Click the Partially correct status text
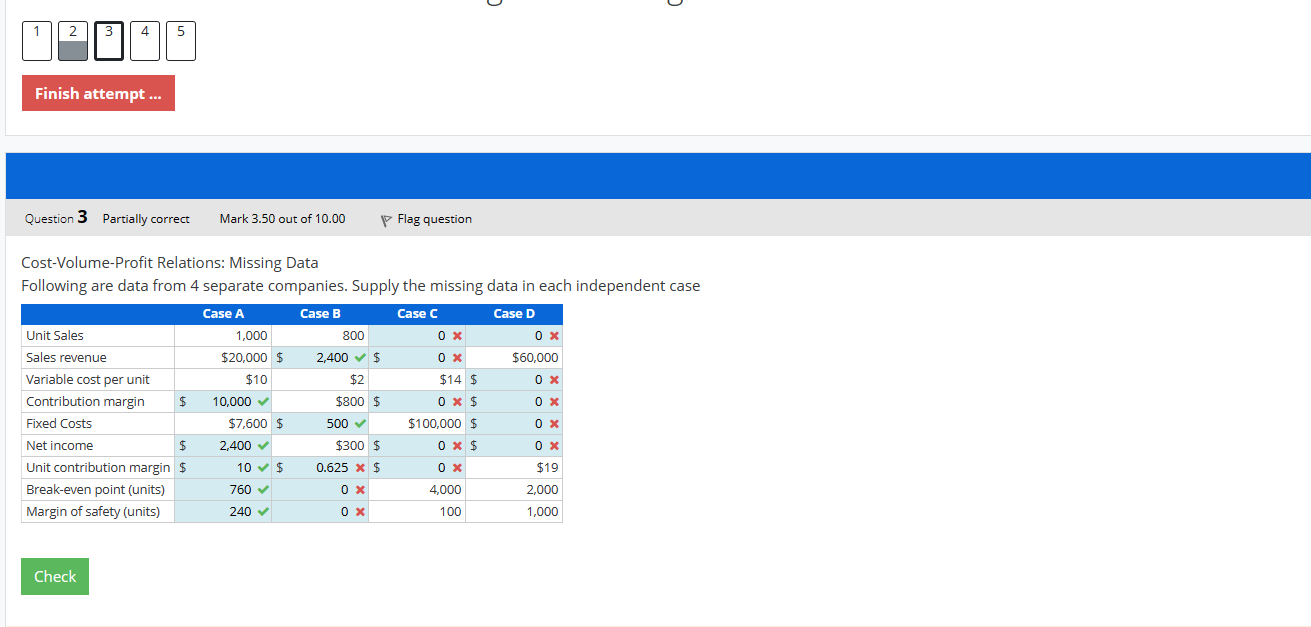Screen dimensions: 1311x627 [x=146, y=219]
